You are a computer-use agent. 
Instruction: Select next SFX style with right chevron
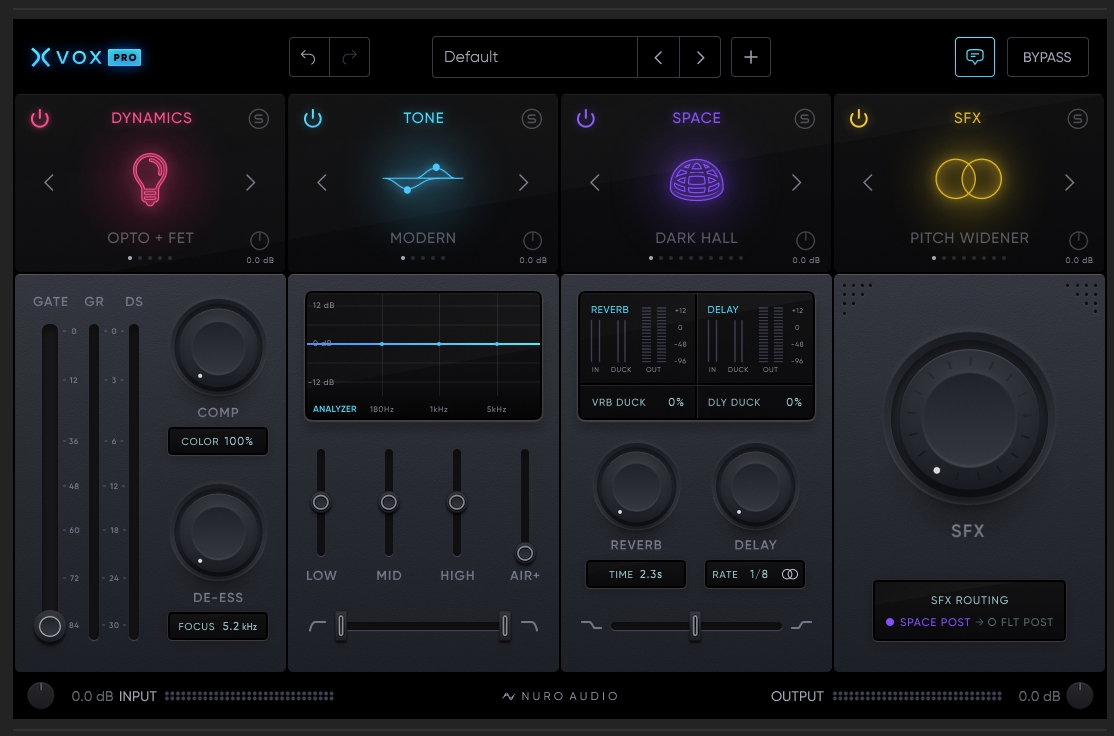click(1069, 183)
